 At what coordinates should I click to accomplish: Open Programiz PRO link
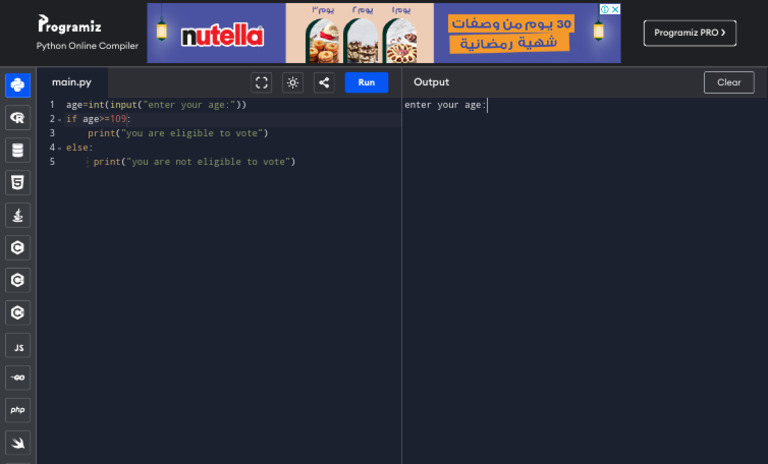[689, 33]
